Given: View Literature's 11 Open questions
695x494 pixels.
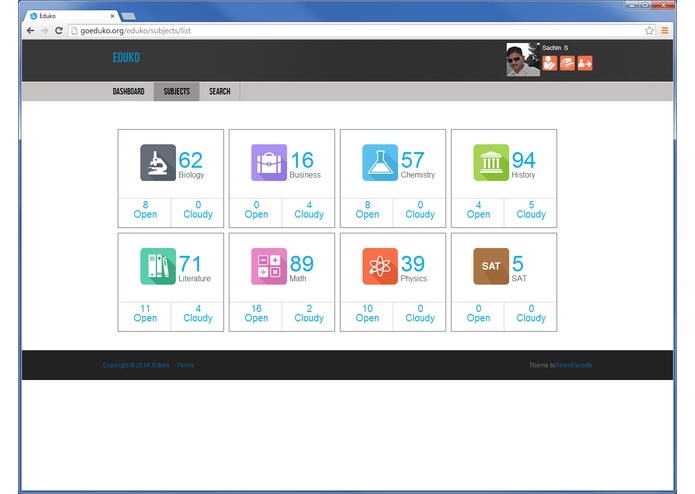Looking at the screenshot, I should [145, 313].
